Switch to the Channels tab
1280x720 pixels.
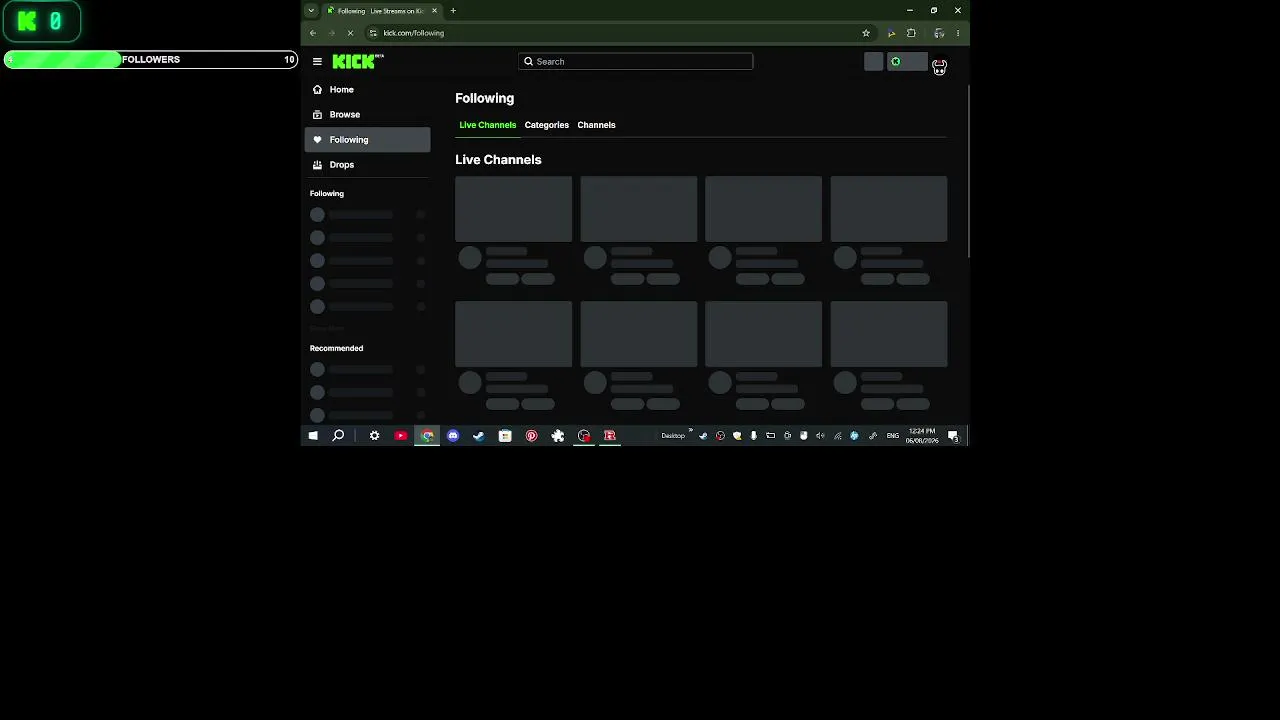tap(596, 125)
